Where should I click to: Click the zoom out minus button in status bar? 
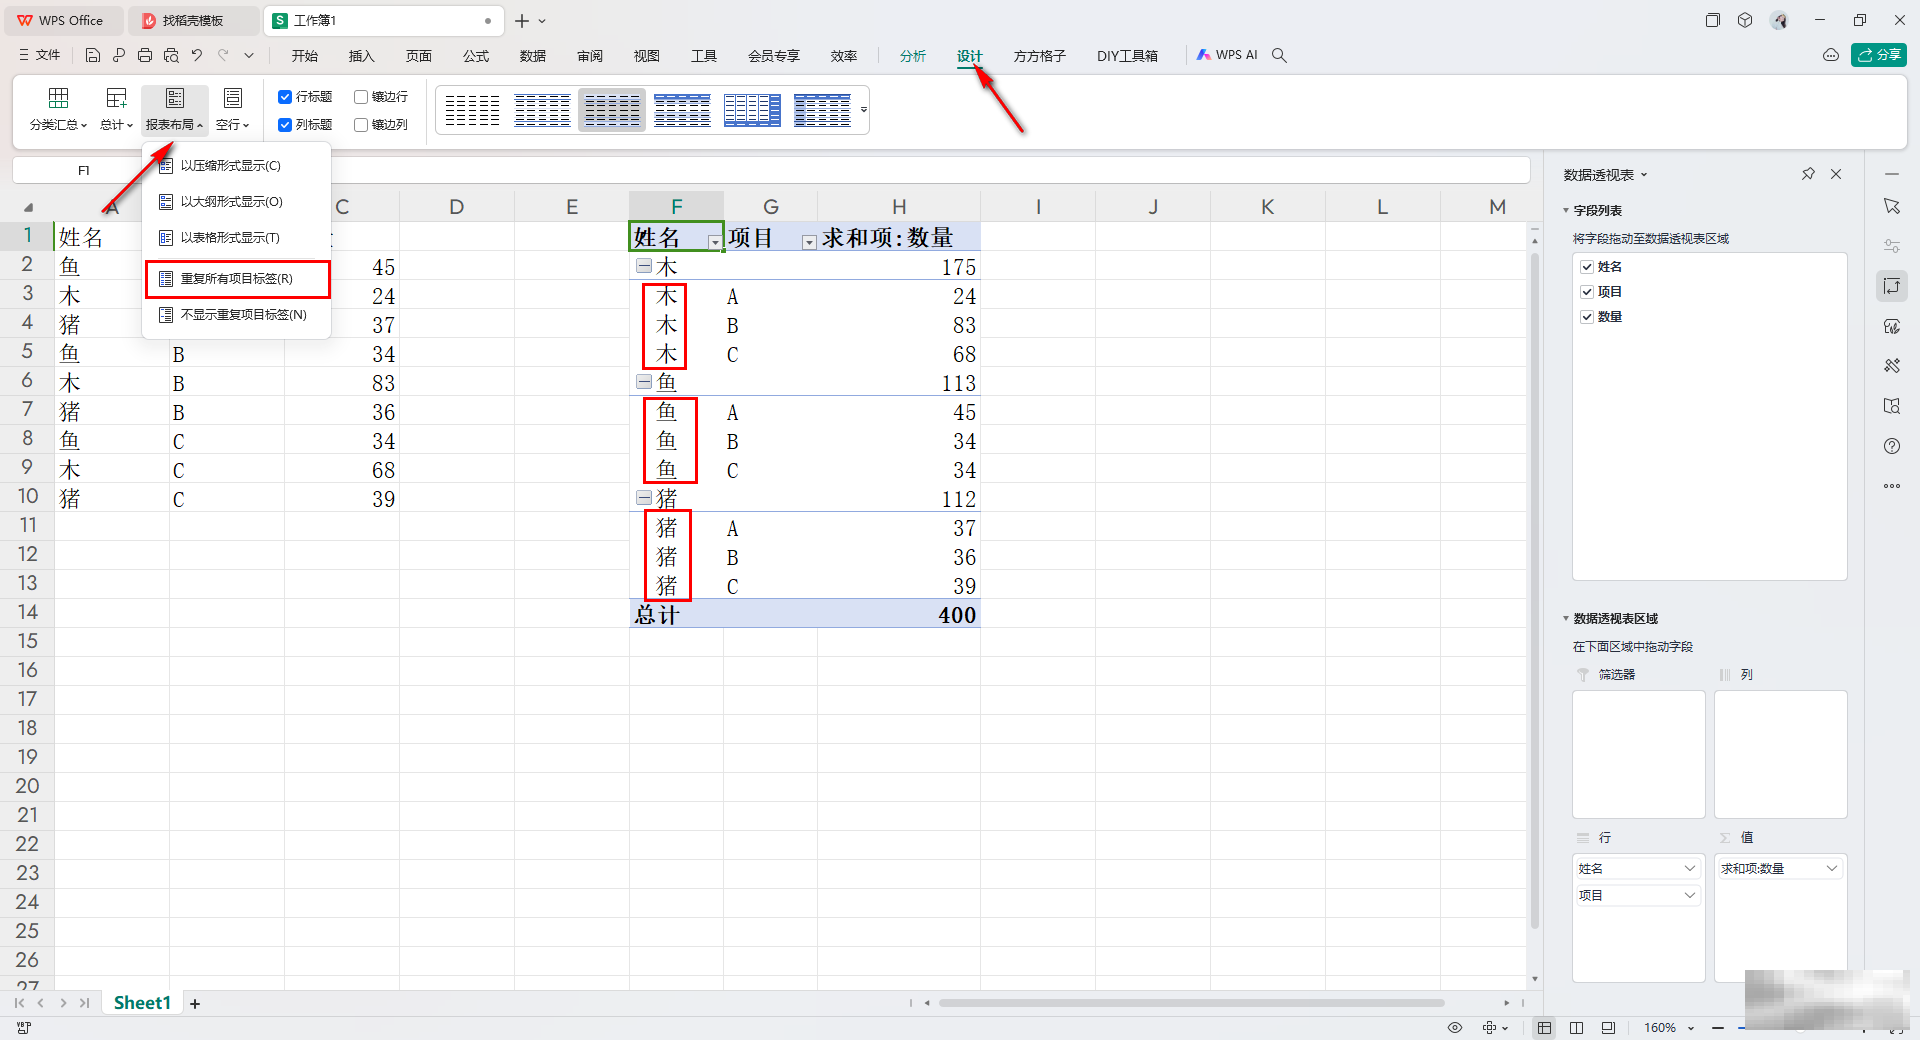click(x=1718, y=1027)
